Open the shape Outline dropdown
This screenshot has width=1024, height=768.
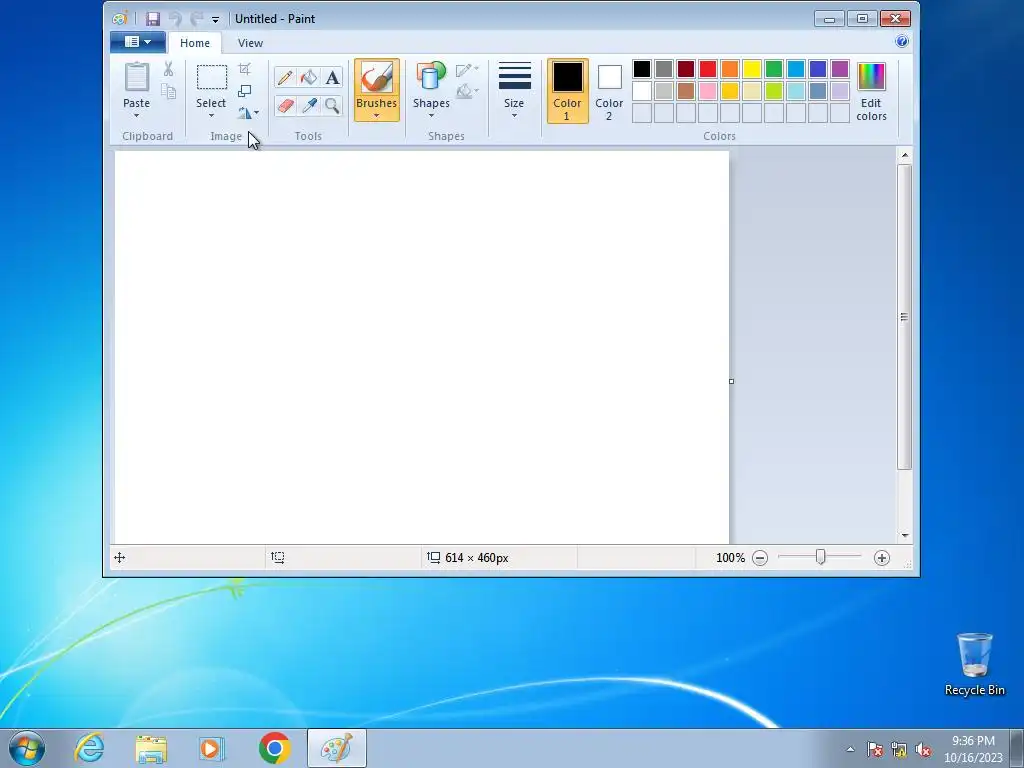pos(468,69)
